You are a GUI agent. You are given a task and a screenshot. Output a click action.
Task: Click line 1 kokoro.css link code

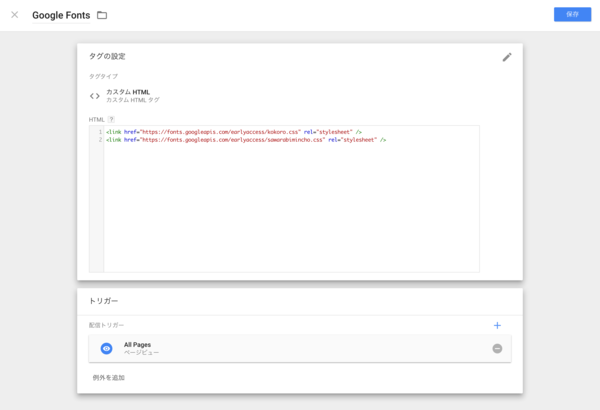(x=234, y=132)
